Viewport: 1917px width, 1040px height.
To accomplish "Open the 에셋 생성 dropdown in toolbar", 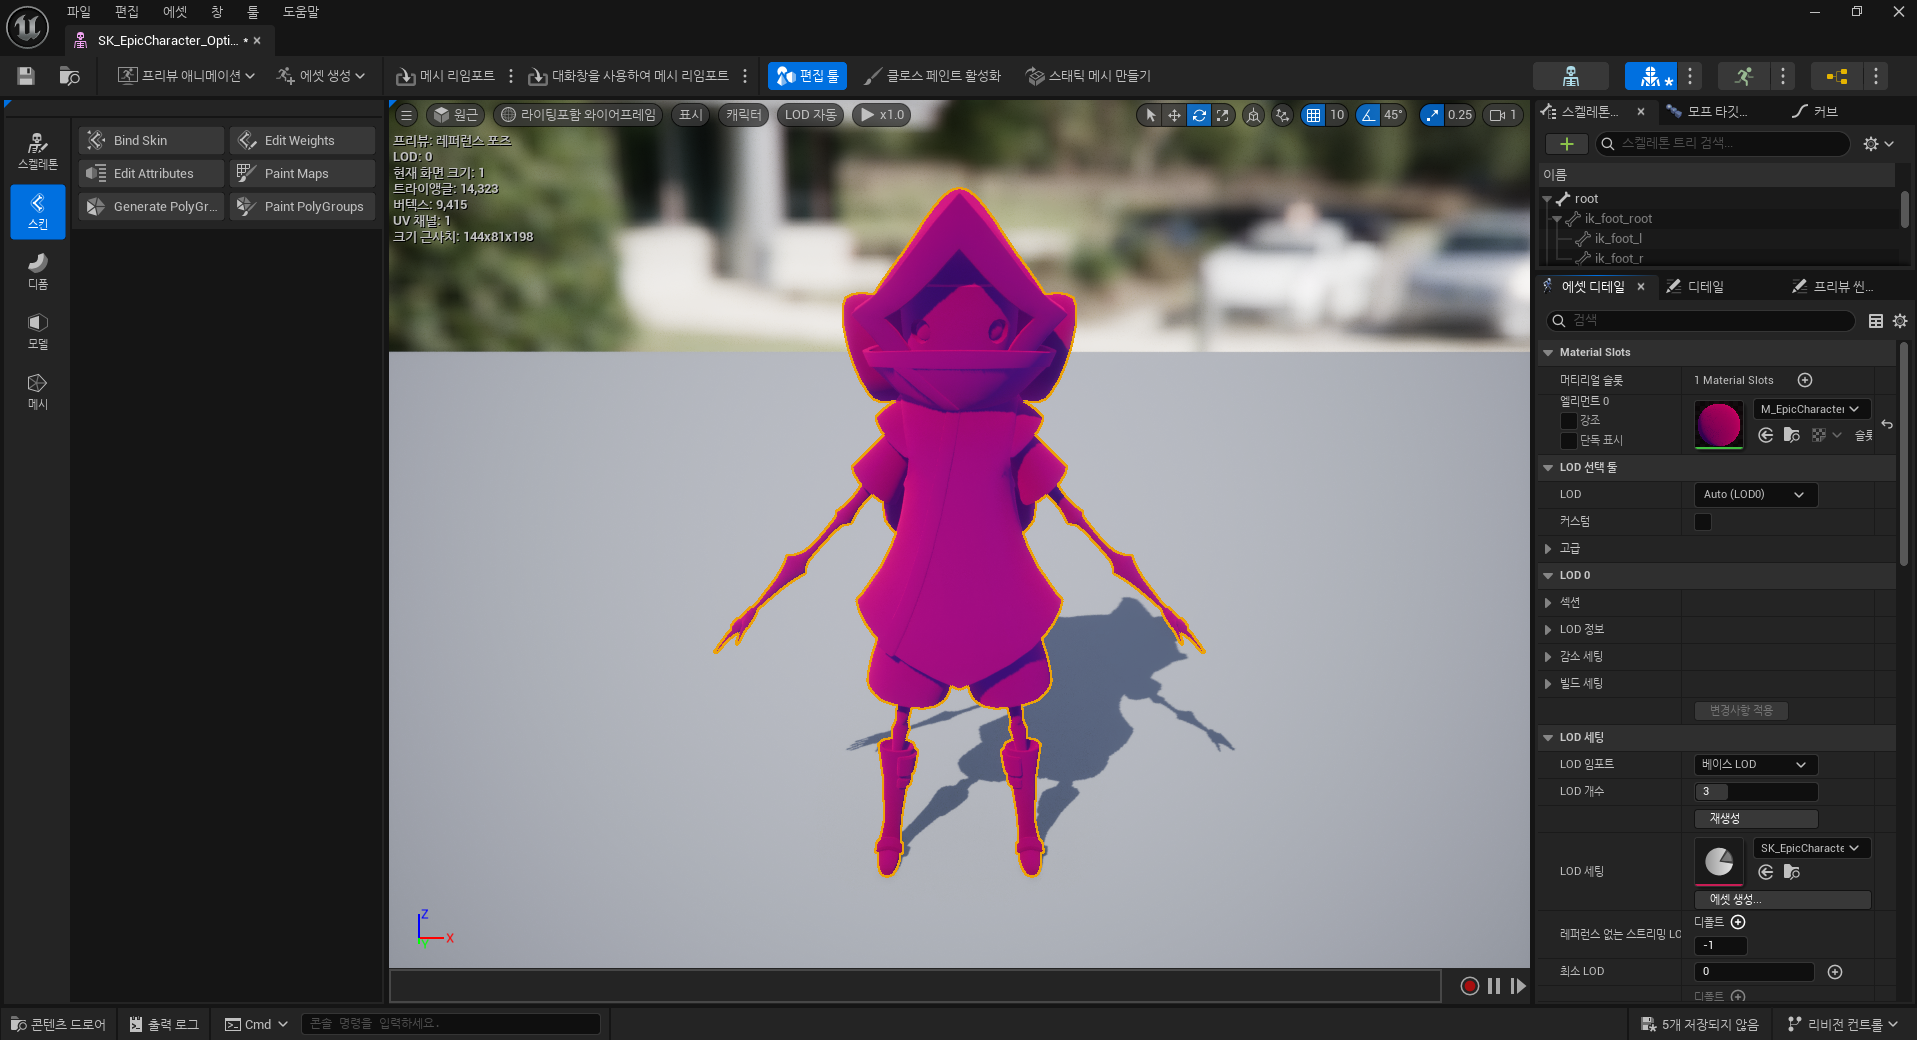I will [x=321, y=76].
